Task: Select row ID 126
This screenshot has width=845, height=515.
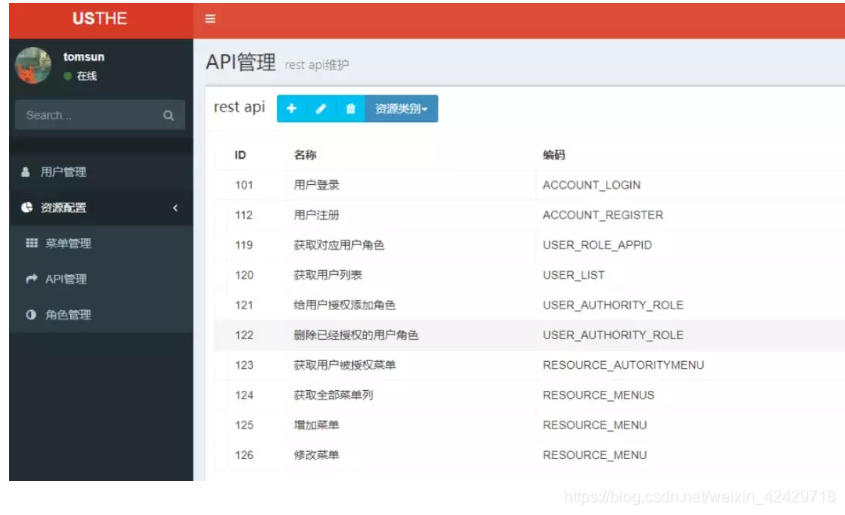Action: coord(244,455)
